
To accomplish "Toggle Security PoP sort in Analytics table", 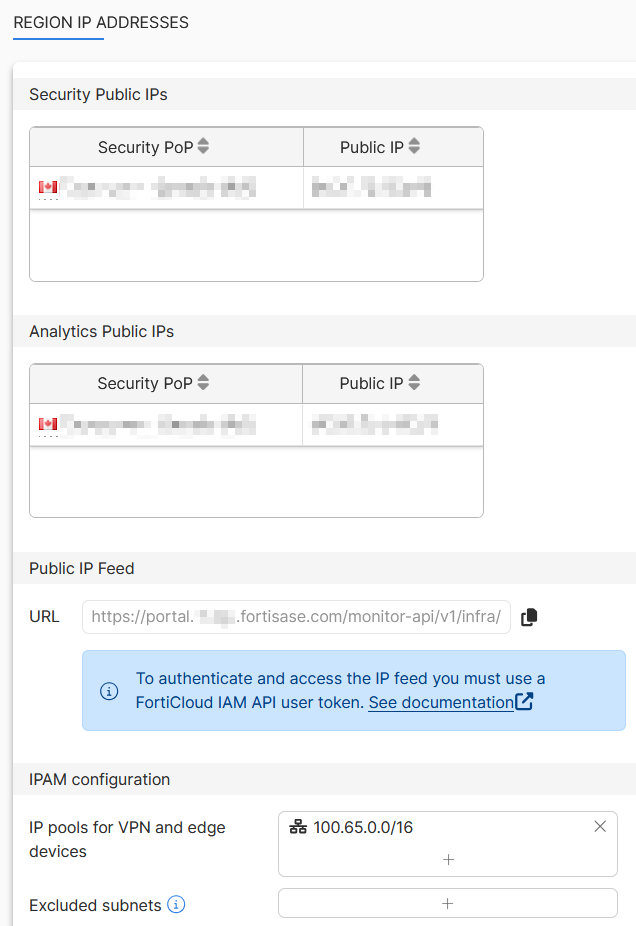I will (x=204, y=384).
